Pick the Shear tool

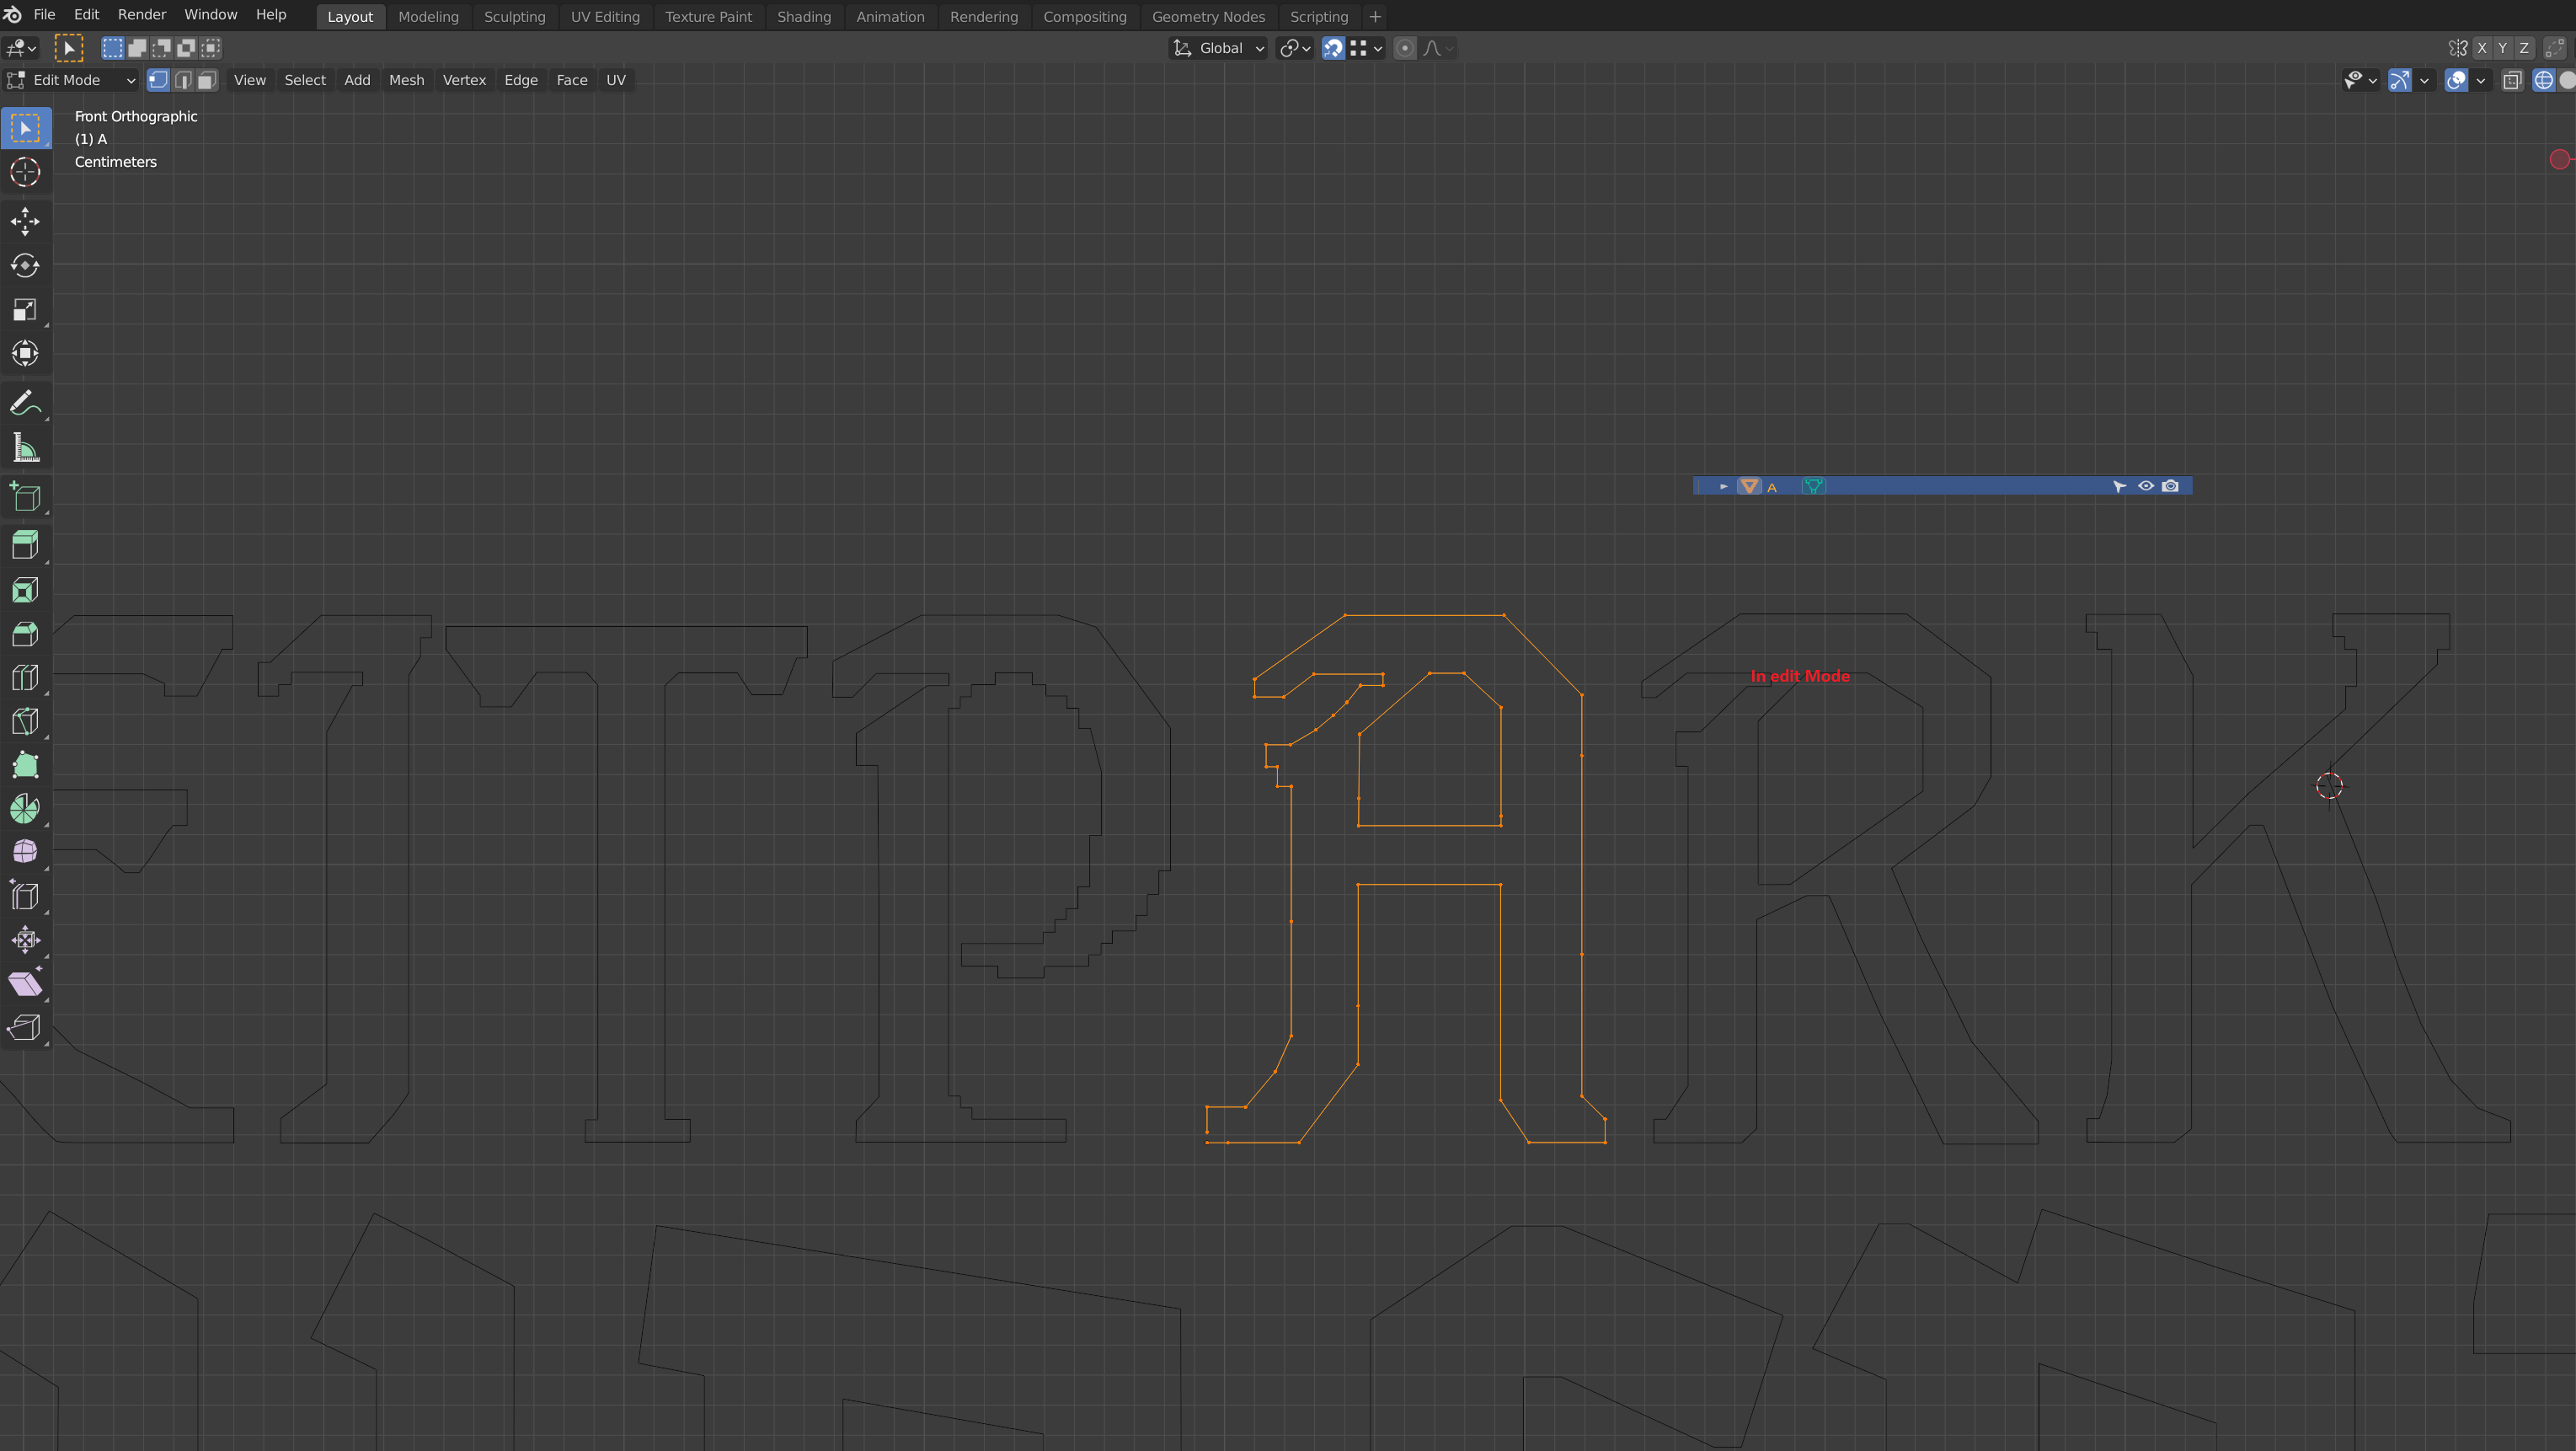(25, 984)
